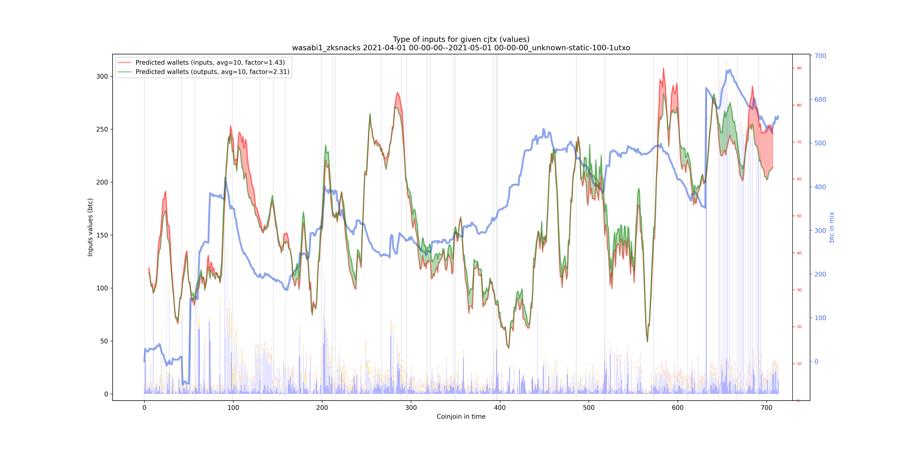
Task: Click small red axis tick label '10'
Action: tap(798, 364)
